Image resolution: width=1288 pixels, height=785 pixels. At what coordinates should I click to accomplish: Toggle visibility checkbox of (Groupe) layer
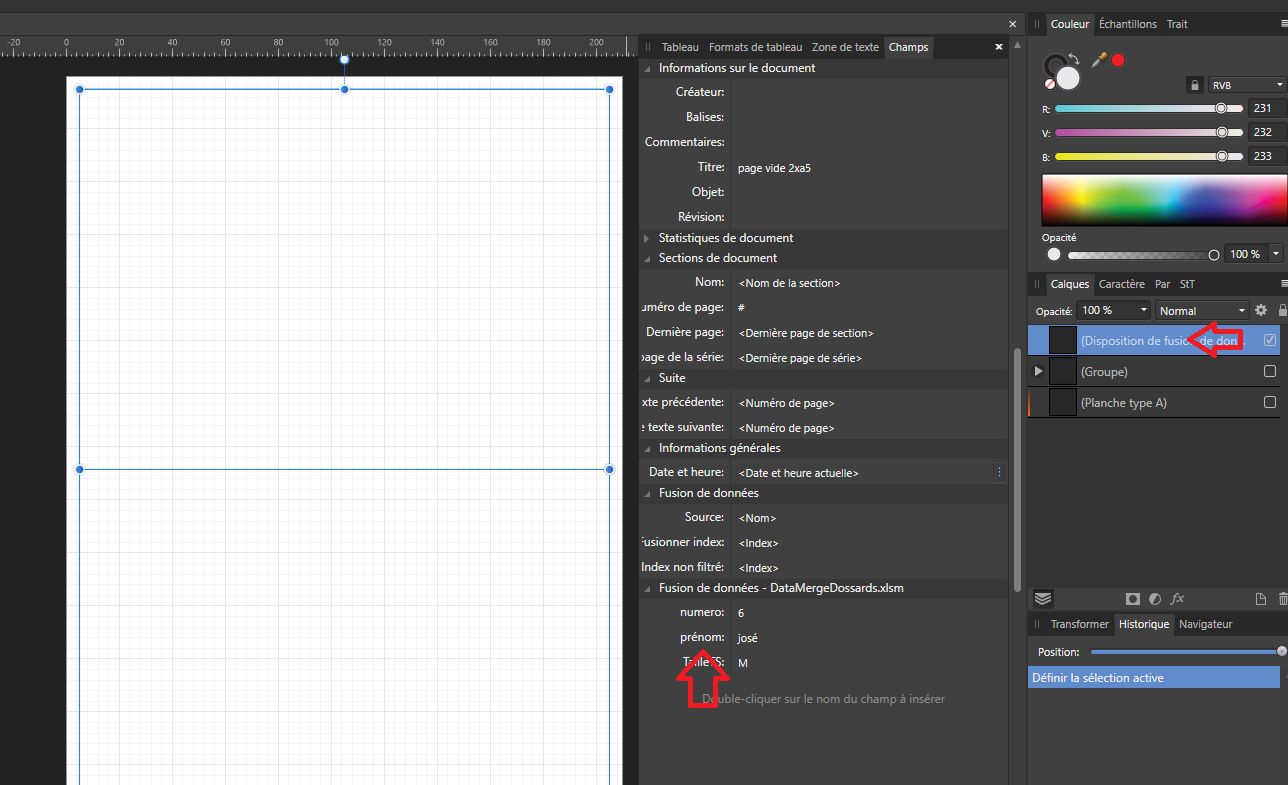tap(1270, 371)
